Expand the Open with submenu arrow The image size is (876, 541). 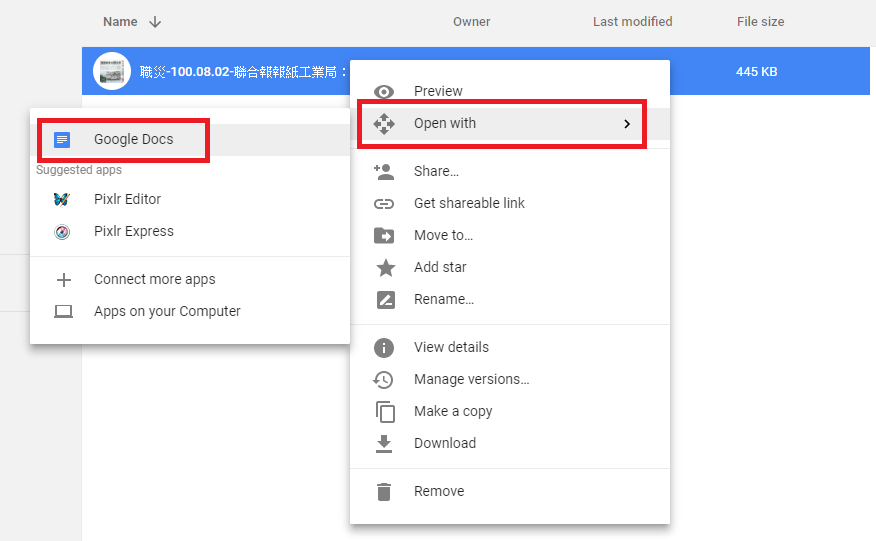coord(627,124)
